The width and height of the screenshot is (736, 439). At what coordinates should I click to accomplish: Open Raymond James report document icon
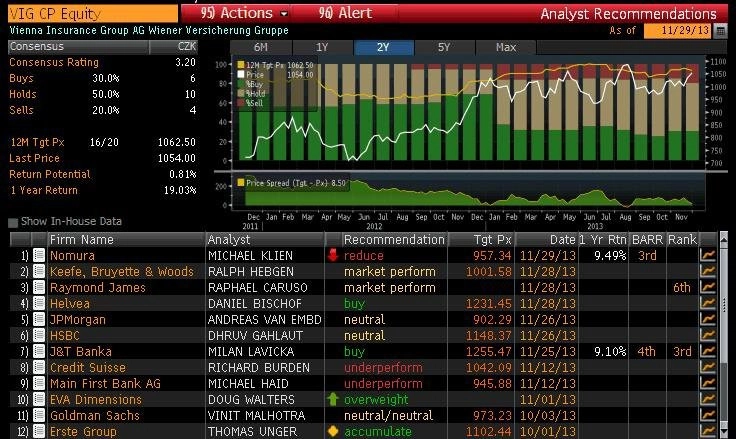pos(39,287)
